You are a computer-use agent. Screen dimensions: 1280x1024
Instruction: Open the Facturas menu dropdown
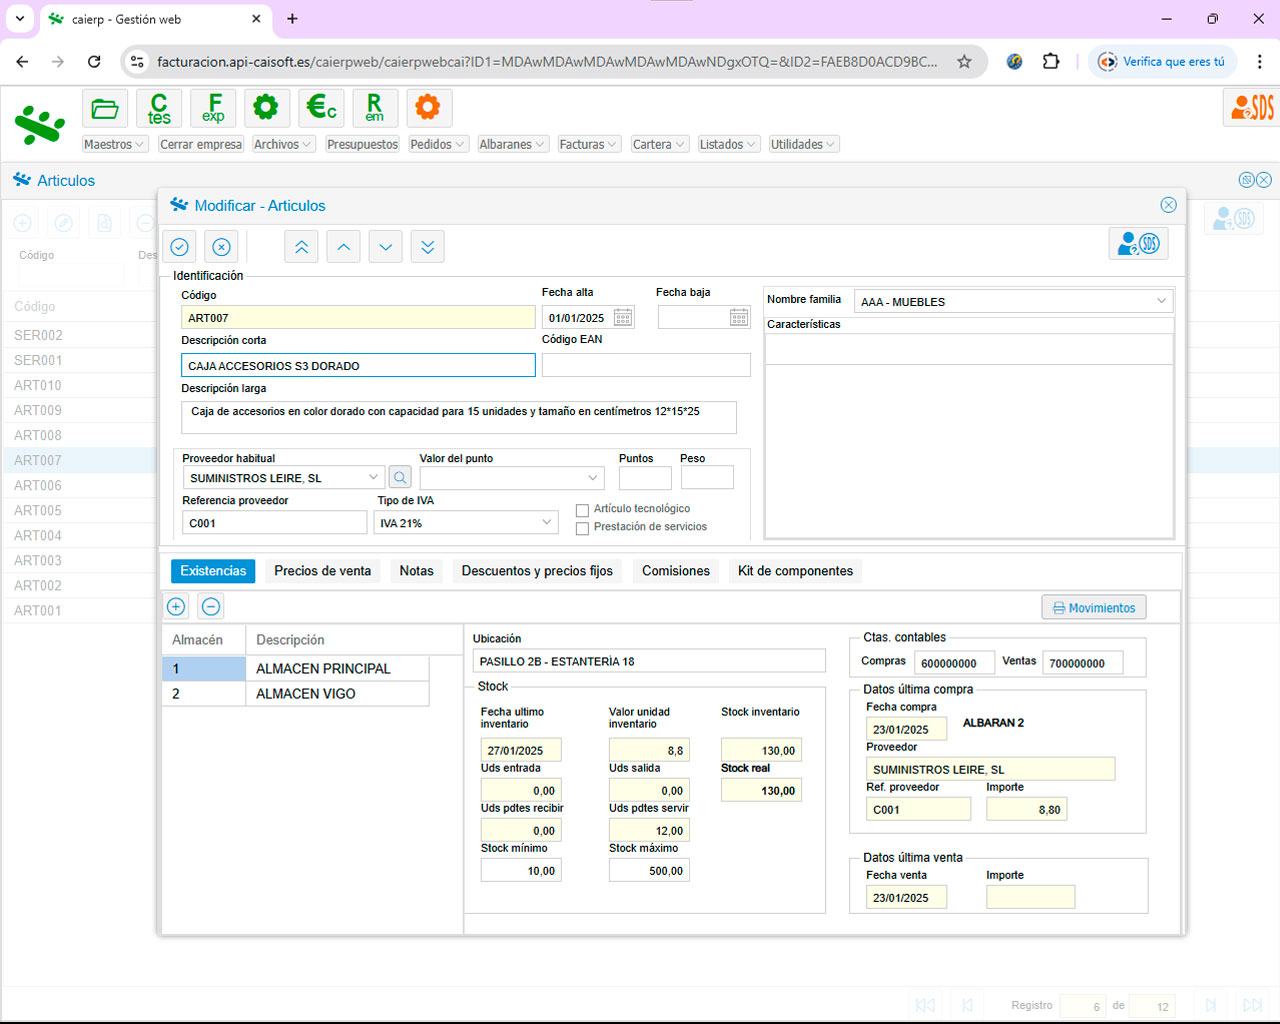(x=589, y=144)
